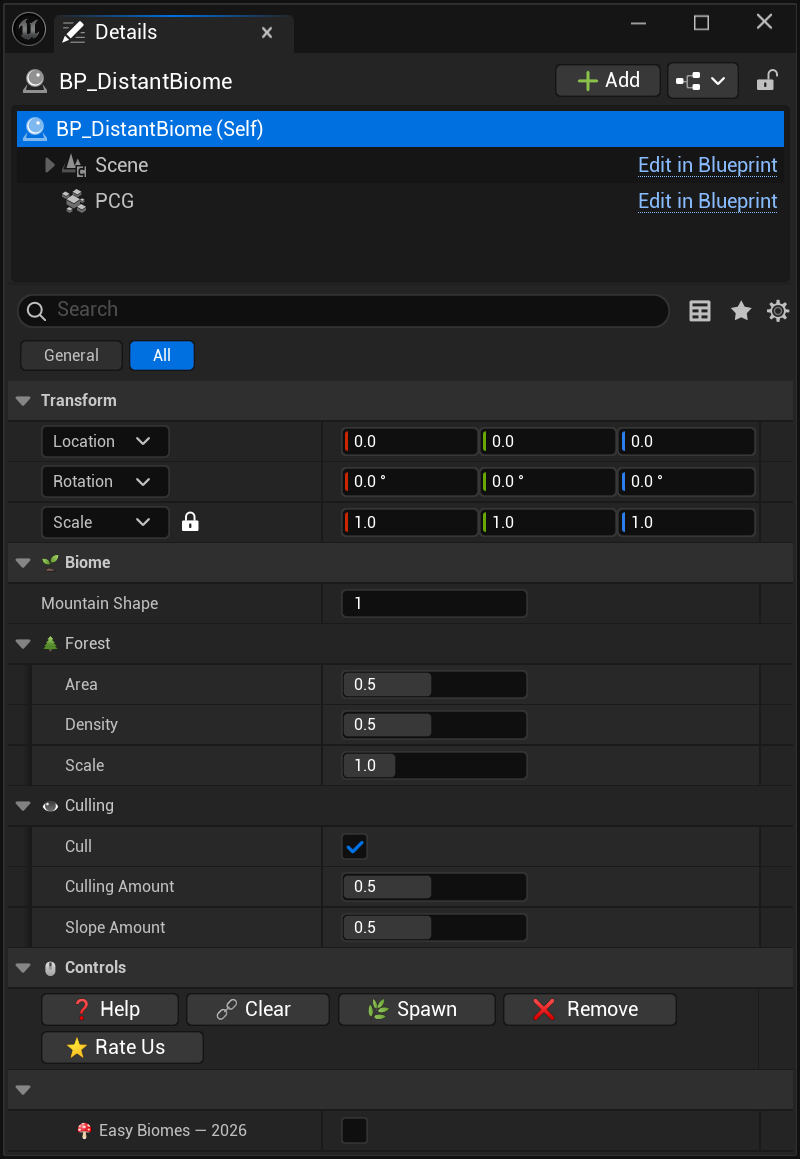Click the BP_DistantBiome actor title
Image resolution: width=800 pixels, height=1159 pixels.
146,81
